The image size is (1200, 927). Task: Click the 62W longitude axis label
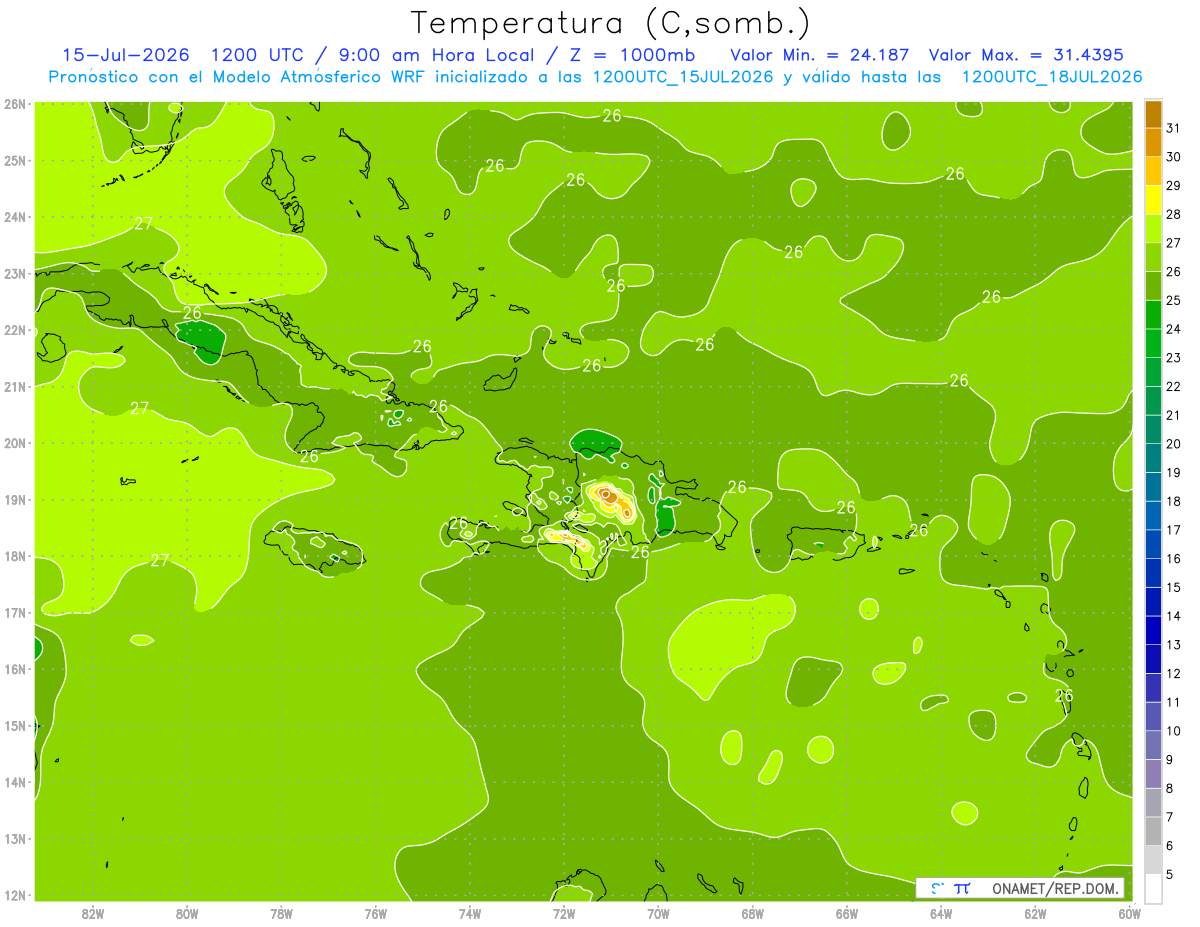[1035, 914]
